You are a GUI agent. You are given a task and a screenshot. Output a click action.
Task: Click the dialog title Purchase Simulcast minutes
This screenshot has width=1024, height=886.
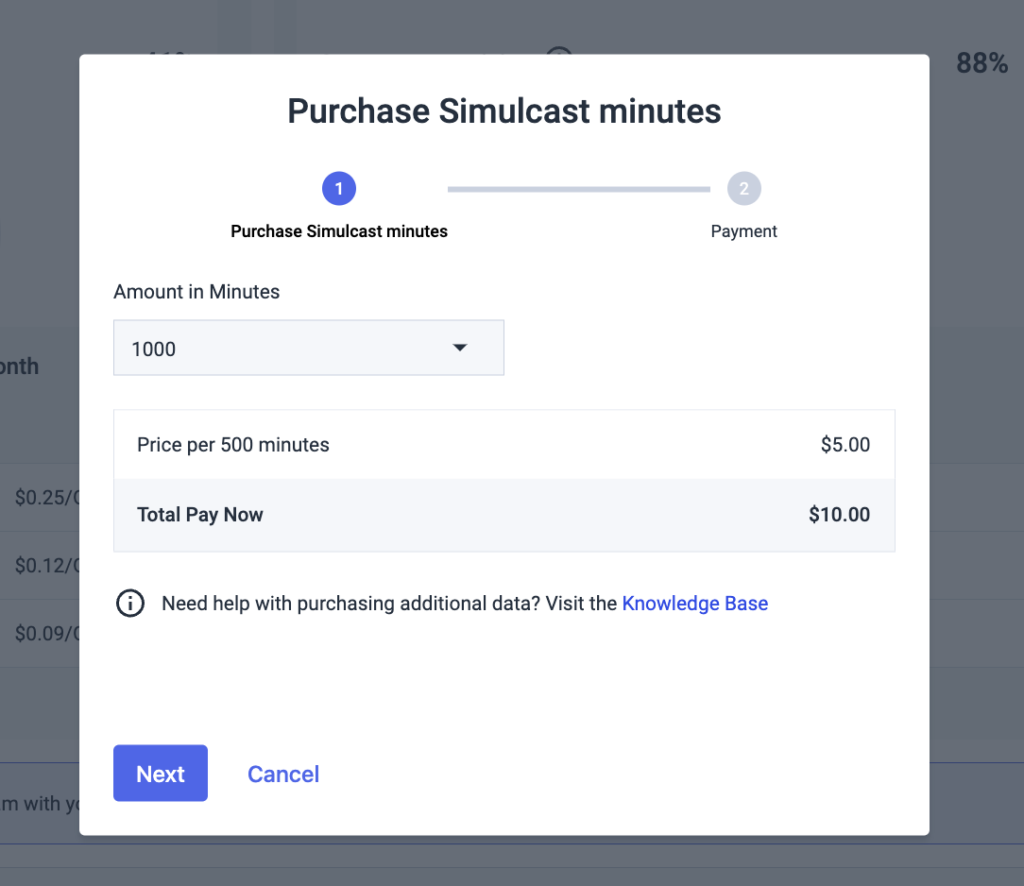coord(504,111)
